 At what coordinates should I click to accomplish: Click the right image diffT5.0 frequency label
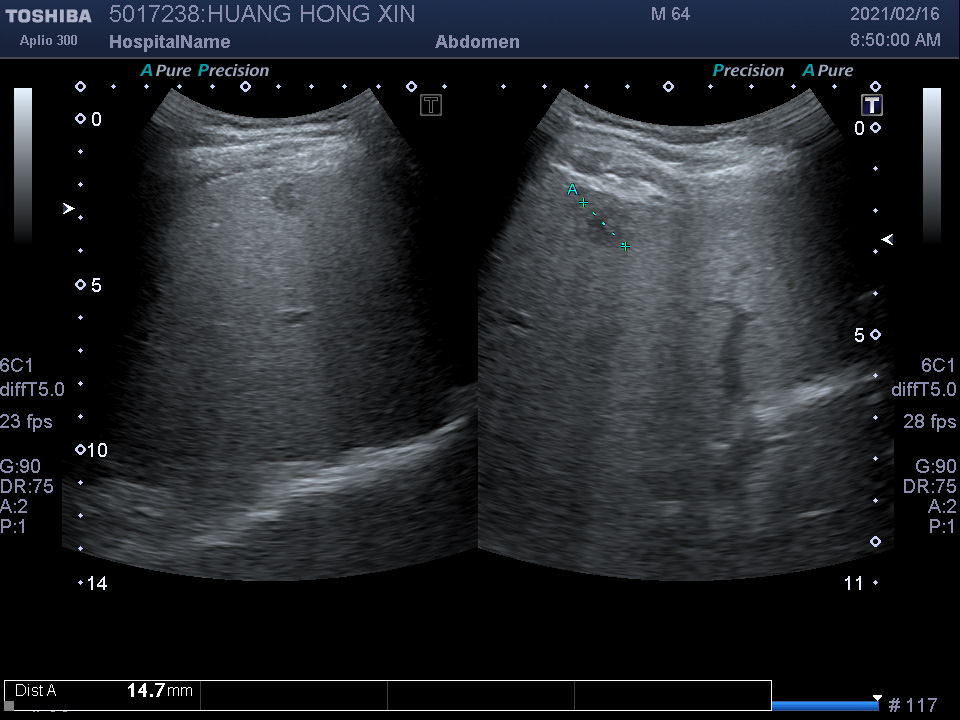(x=923, y=390)
